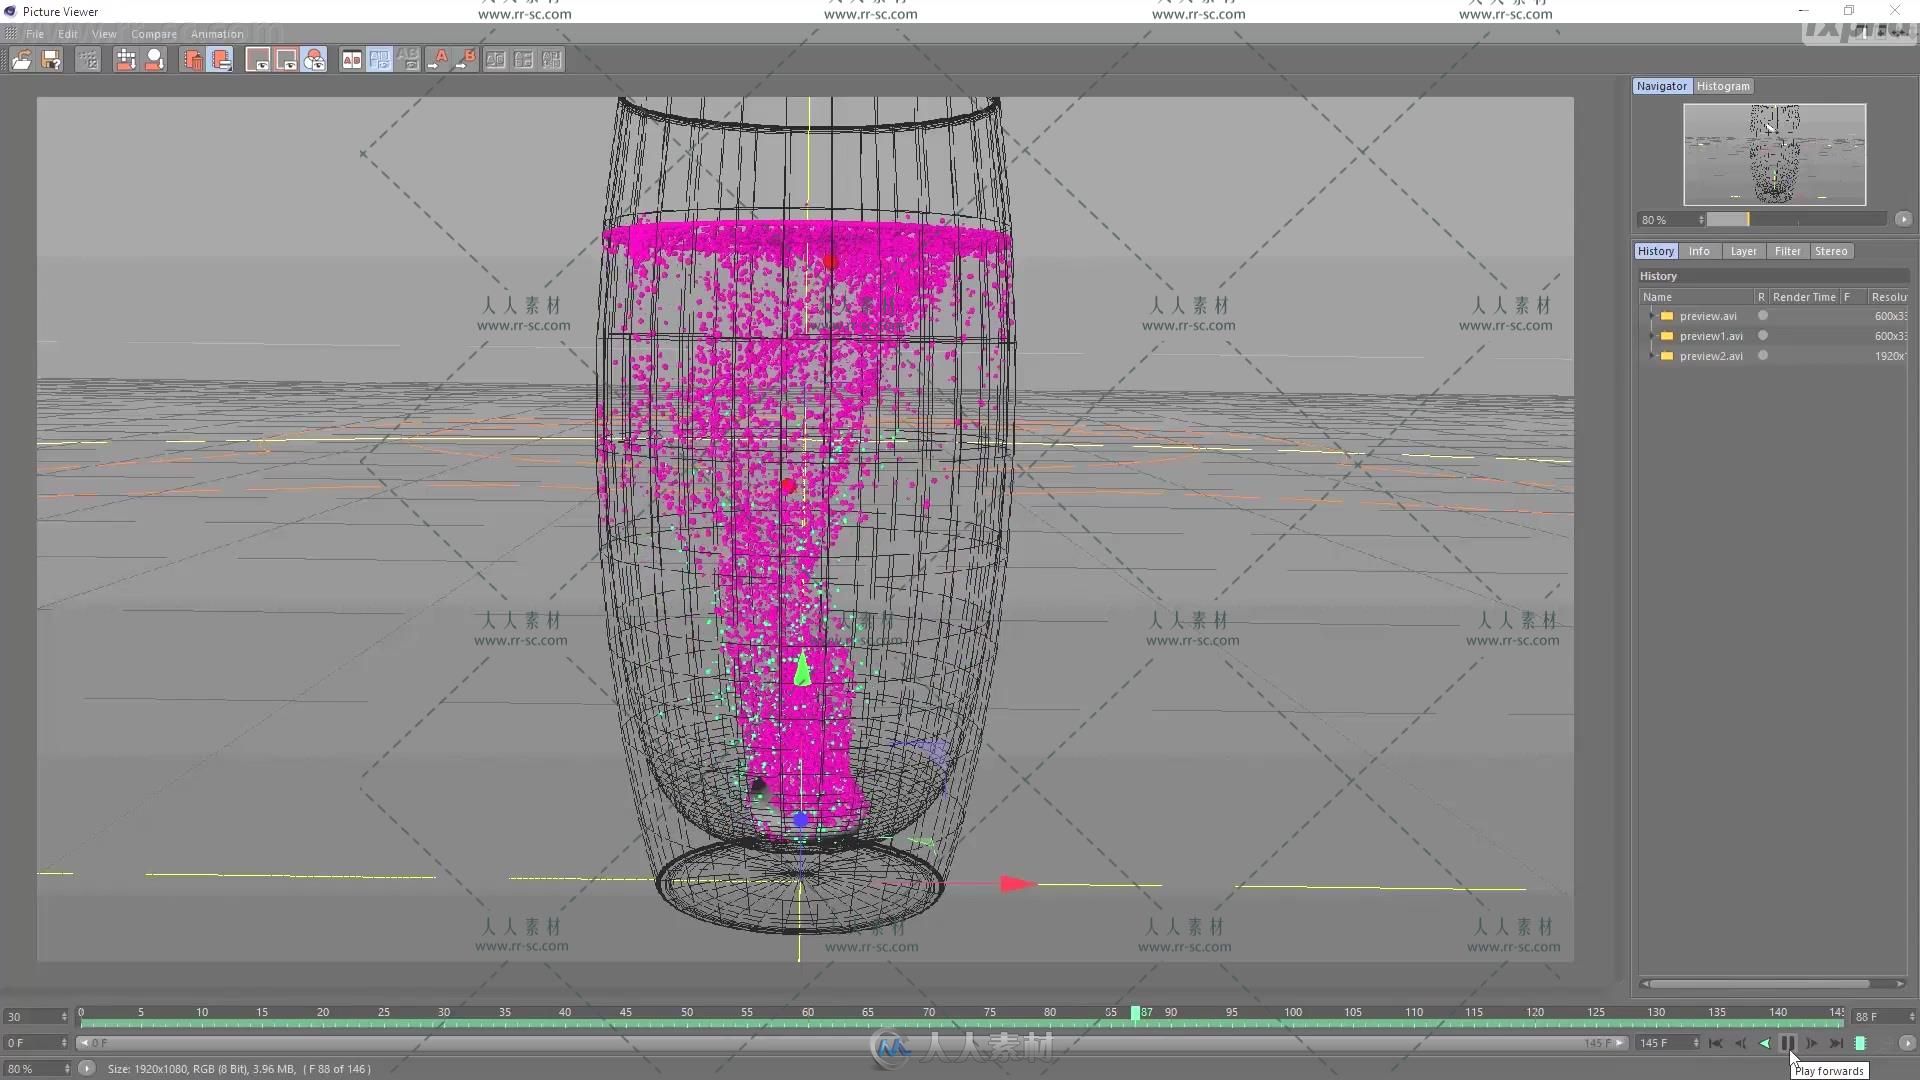Open the Stereo panel tab
The height and width of the screenshot is (1080, 1920).
pos(1830,251)
